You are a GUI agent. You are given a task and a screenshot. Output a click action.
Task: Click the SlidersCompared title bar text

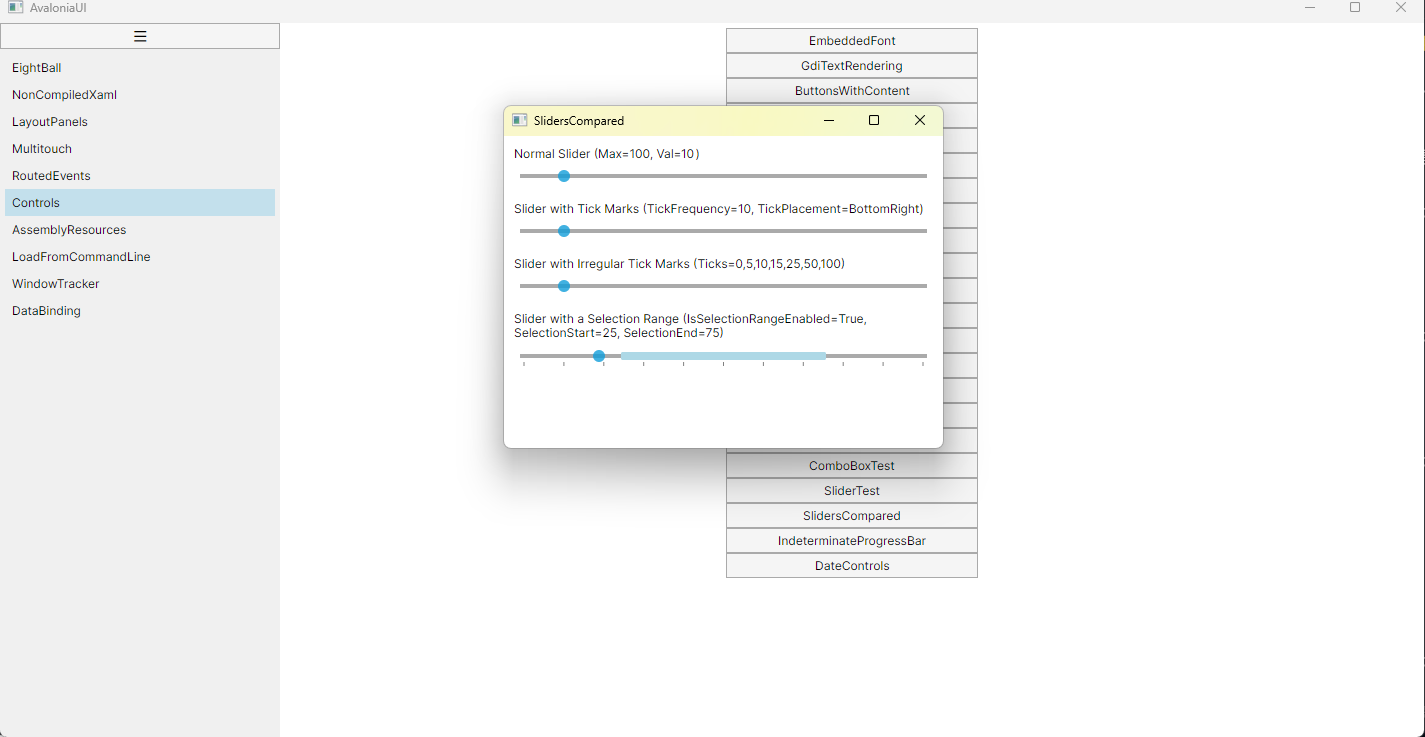[579, 121]
